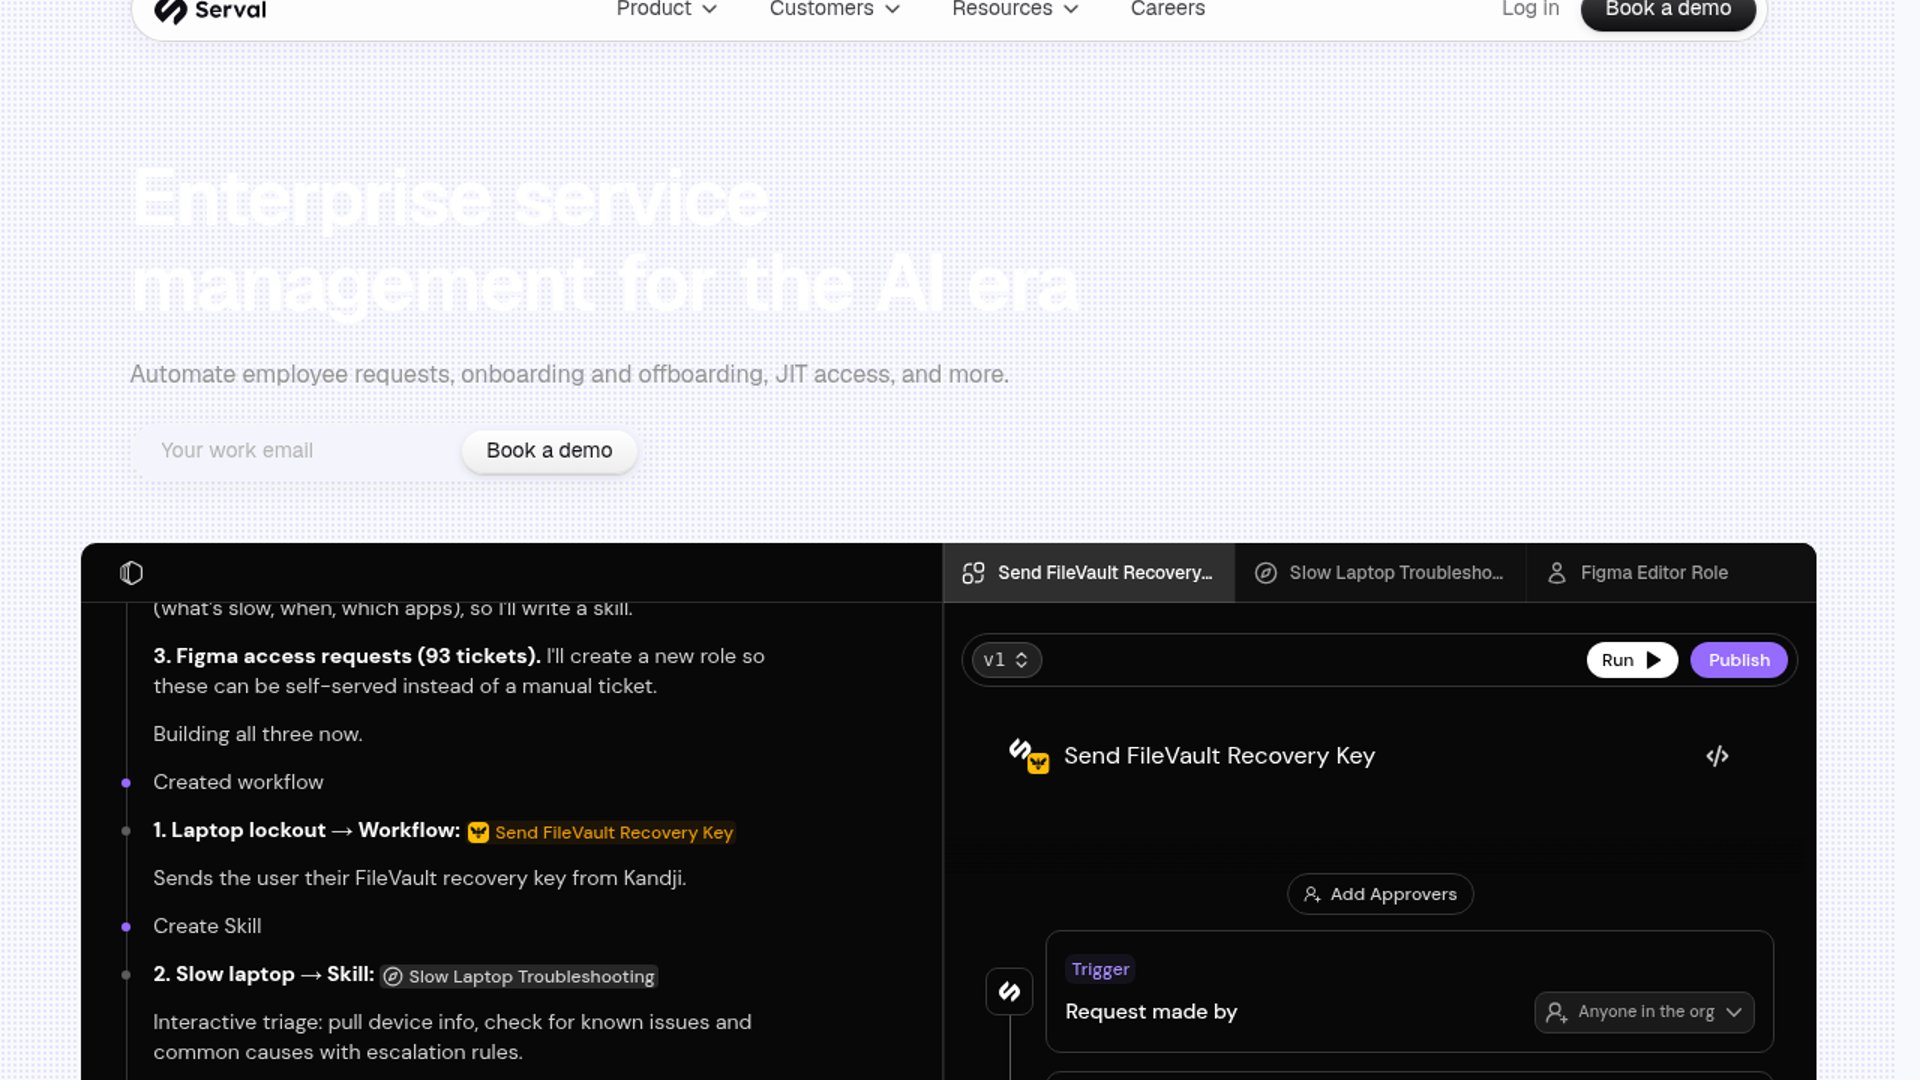Open the v1 version selector

coord(1006,660)
